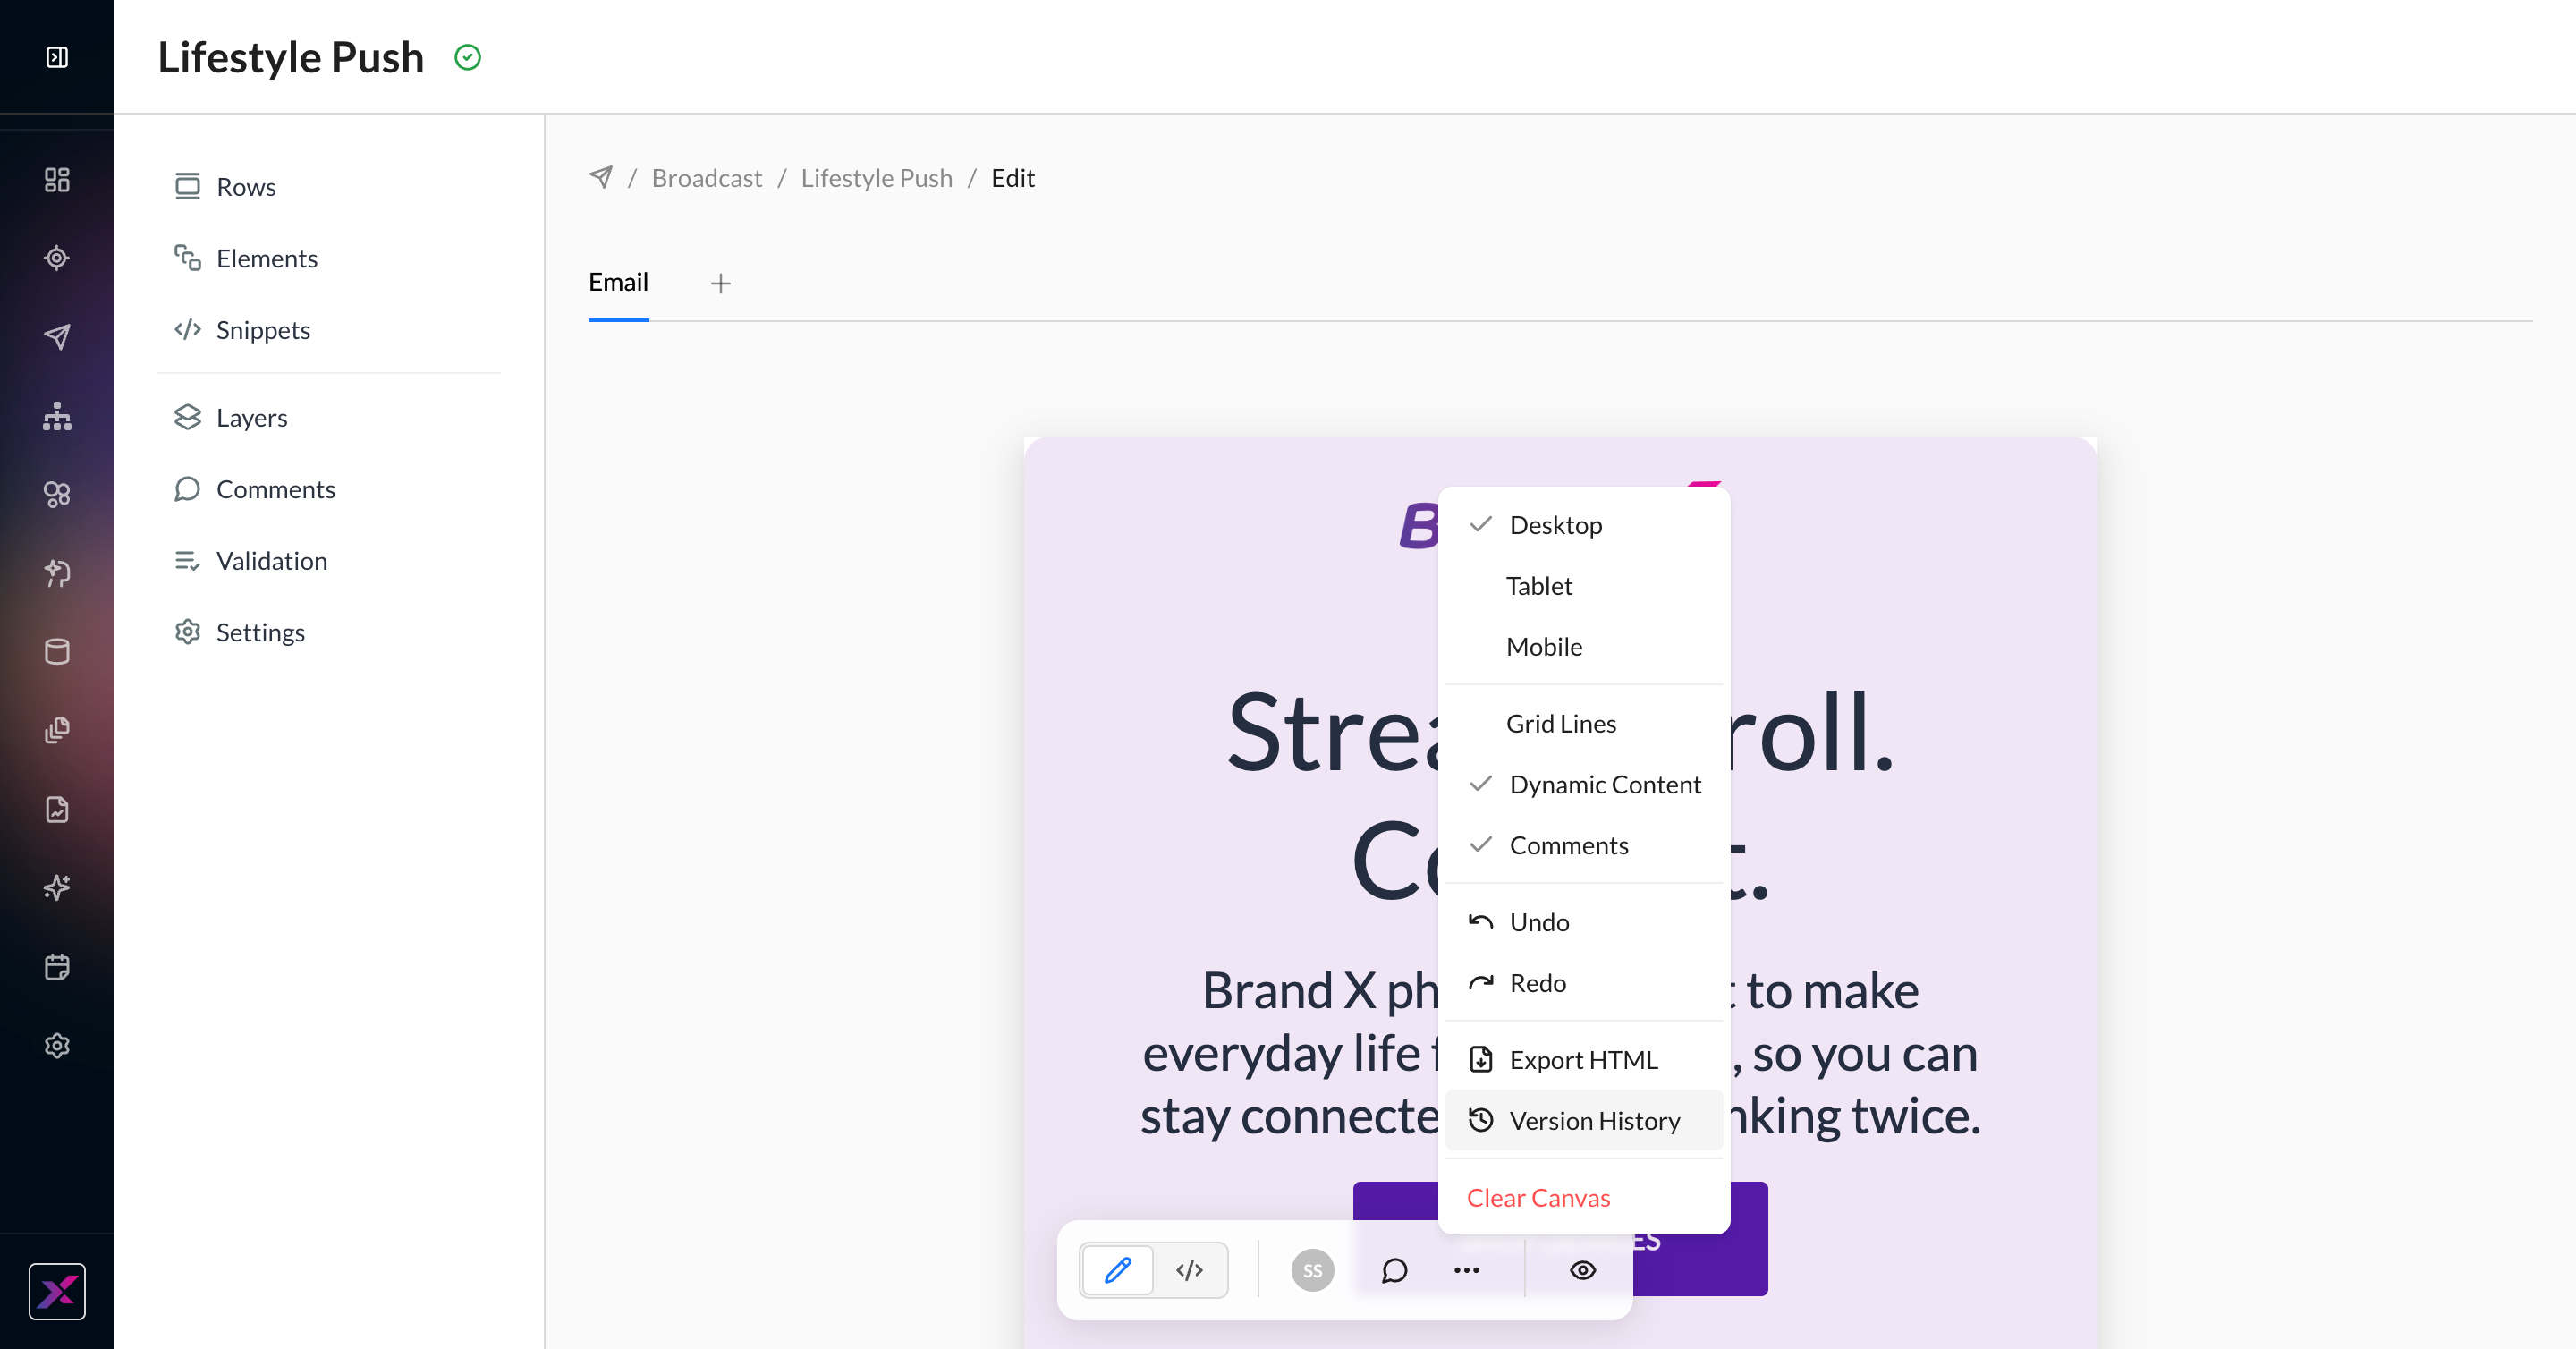Open the hierarchy tree icon in left rail
Viewport: 2576px width, 1349px height.
coord(57,416)
